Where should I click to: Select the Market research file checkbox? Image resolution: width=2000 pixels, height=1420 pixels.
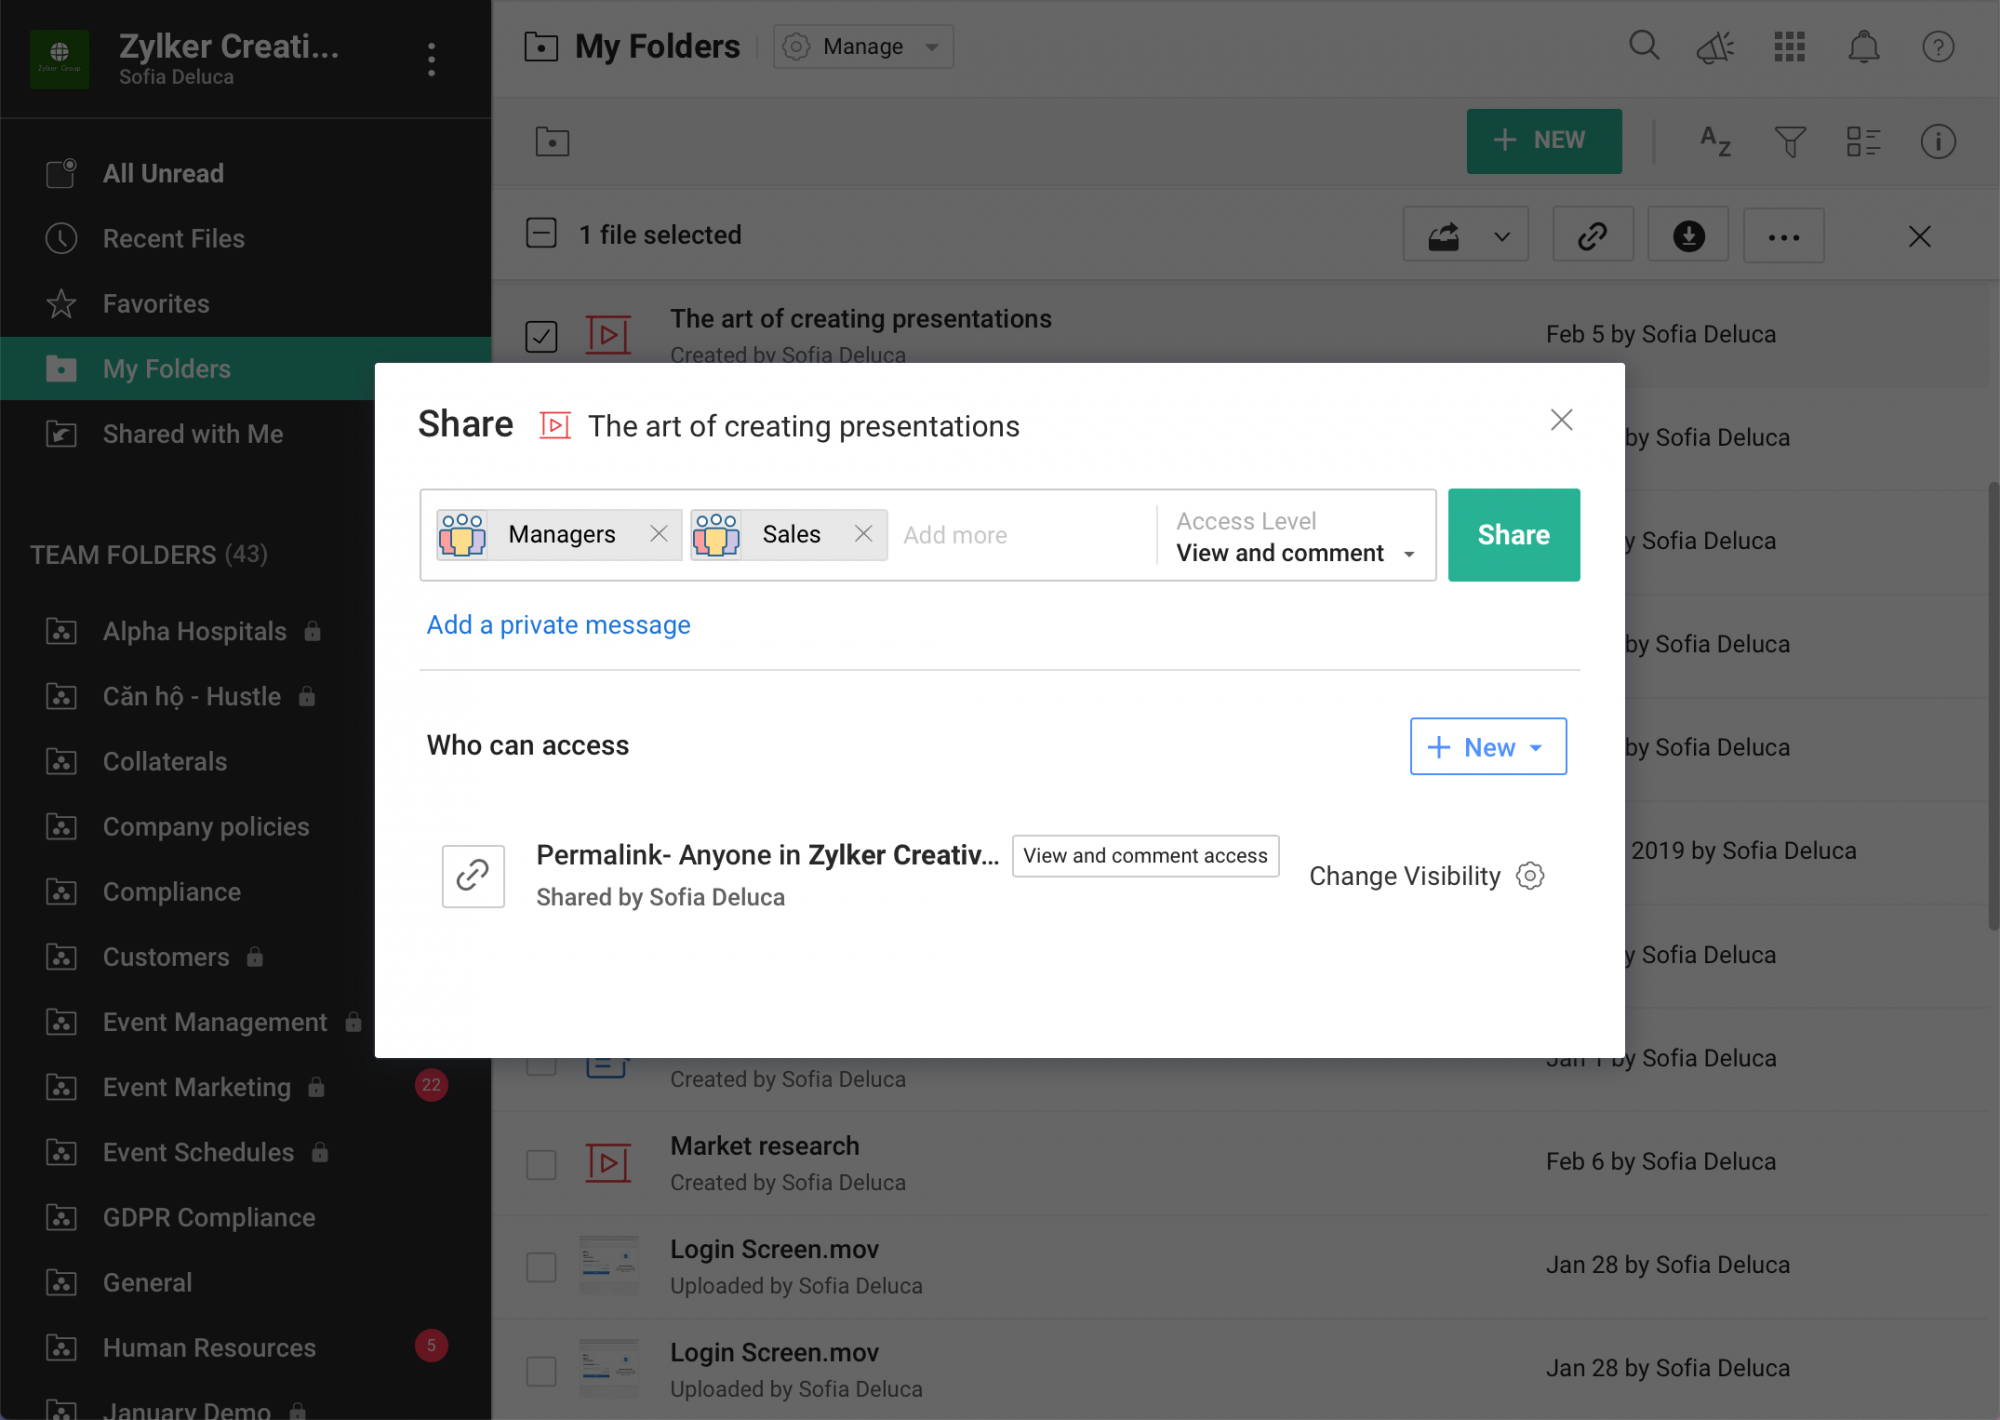[541, 1164]
